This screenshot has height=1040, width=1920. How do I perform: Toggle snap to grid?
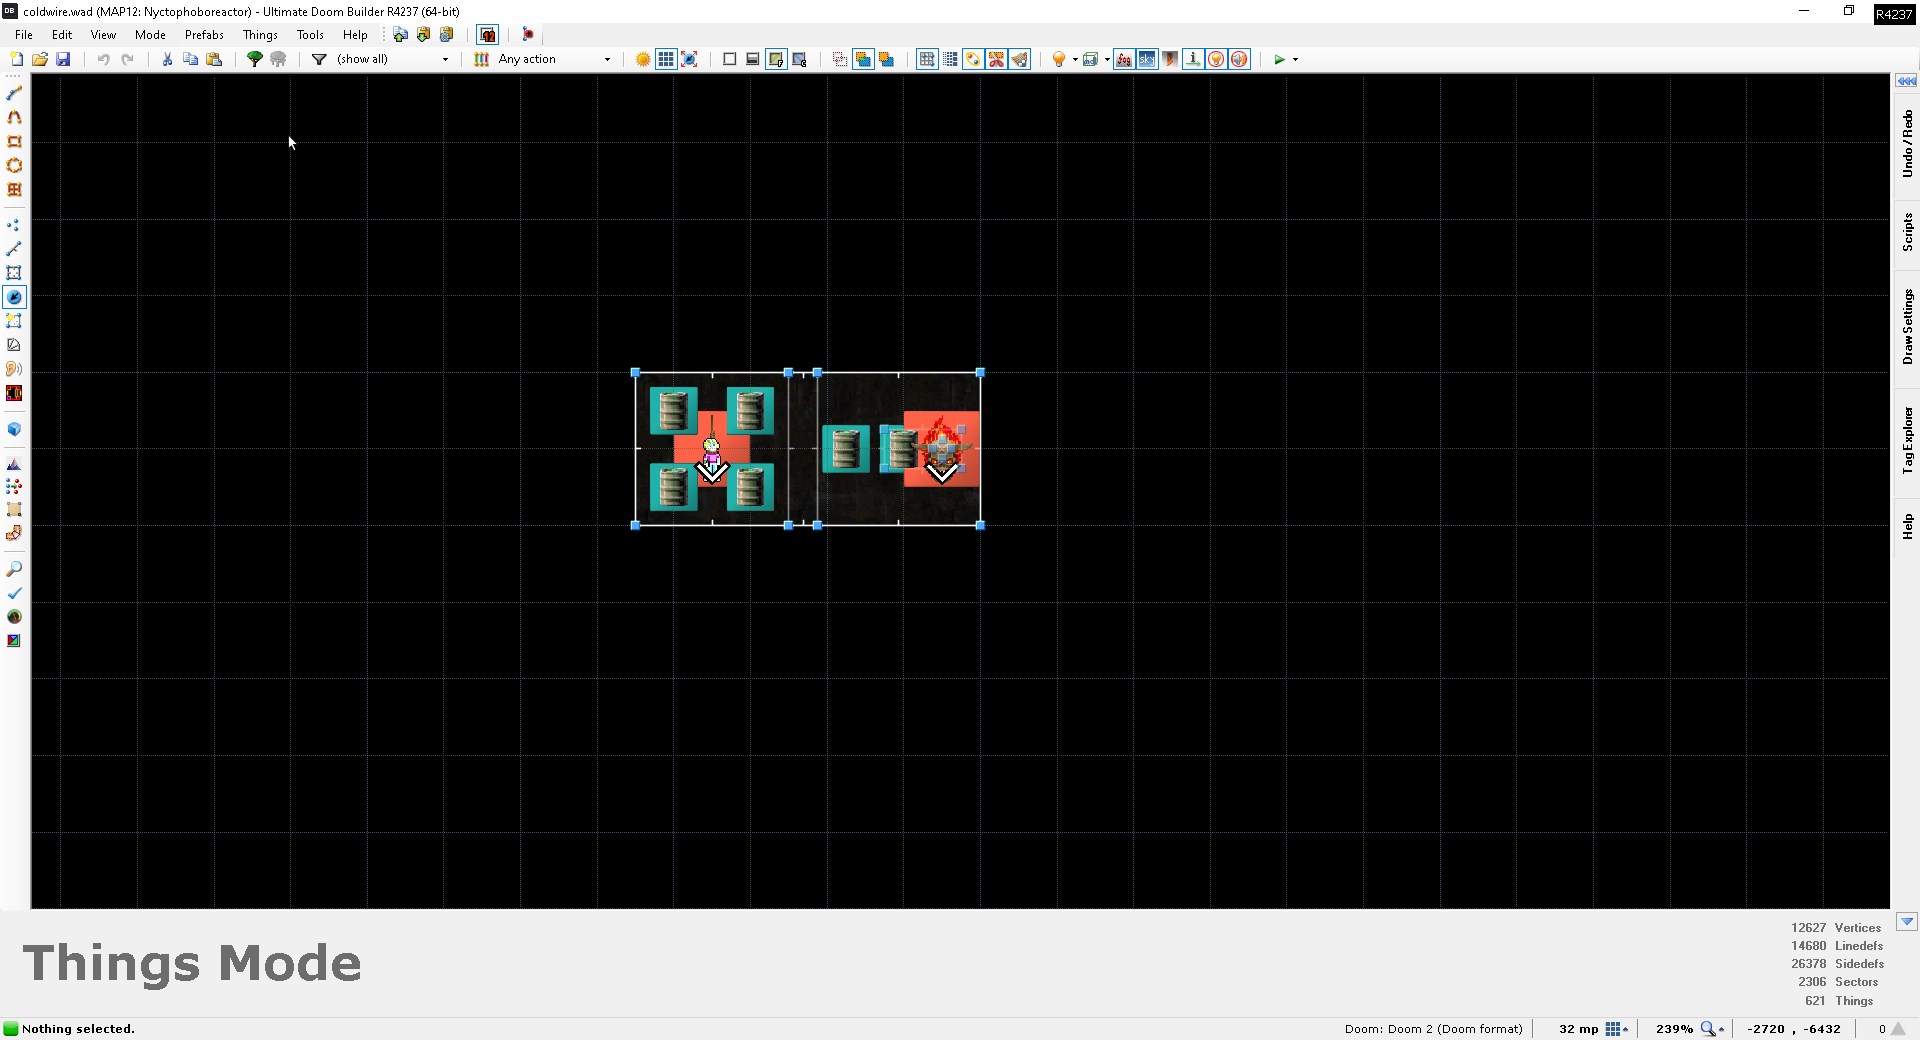click(927, 59)
